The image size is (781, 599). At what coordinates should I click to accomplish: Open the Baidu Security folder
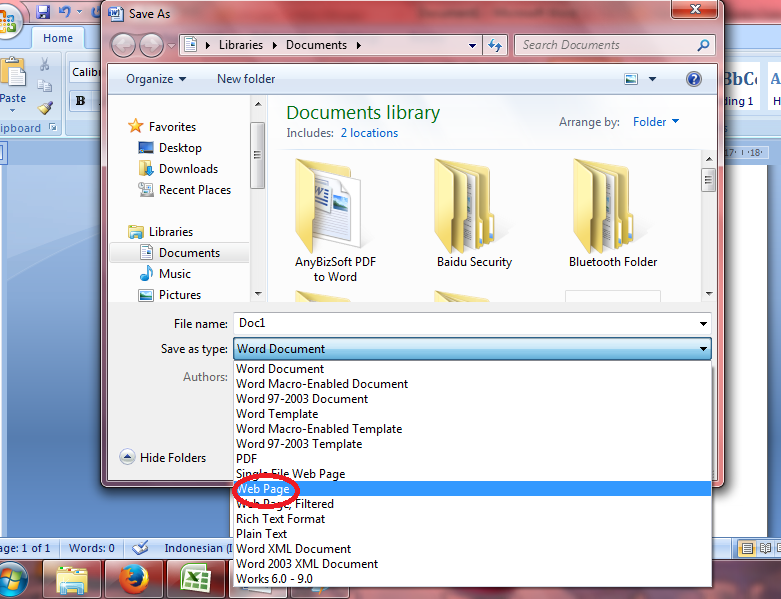pos(474,214)
